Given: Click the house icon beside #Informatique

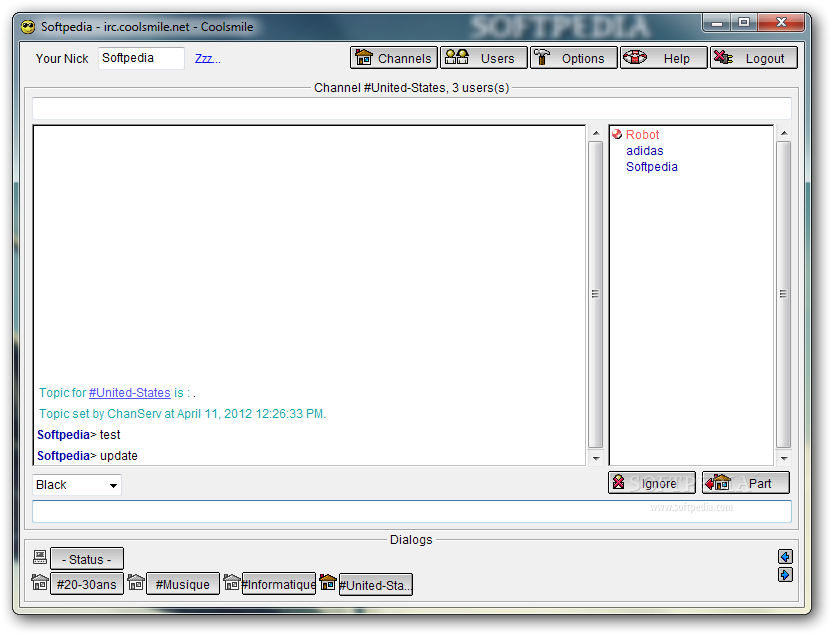Looking at the screenshot, I should point(232,582).
